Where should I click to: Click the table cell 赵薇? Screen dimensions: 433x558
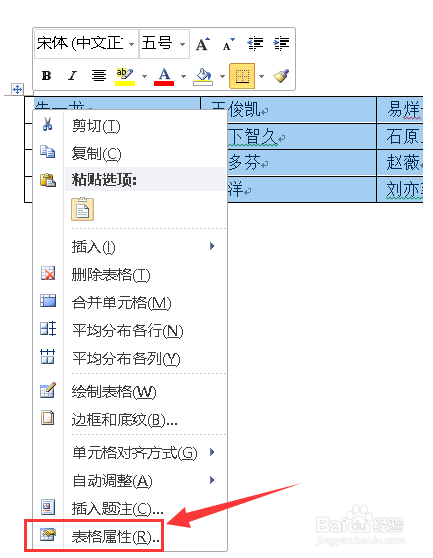400,163
